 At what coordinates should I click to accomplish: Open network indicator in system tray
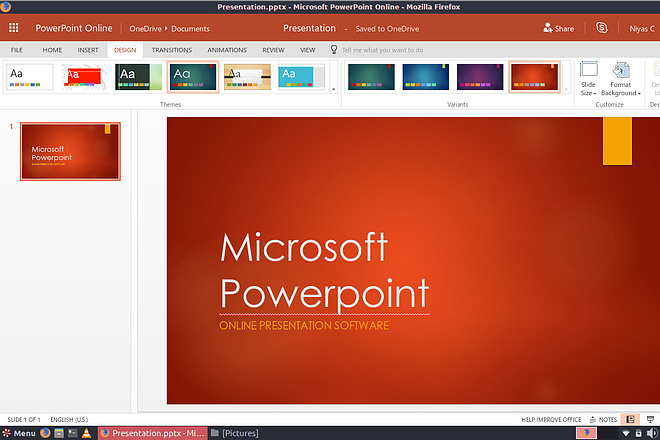coord(626,433)
